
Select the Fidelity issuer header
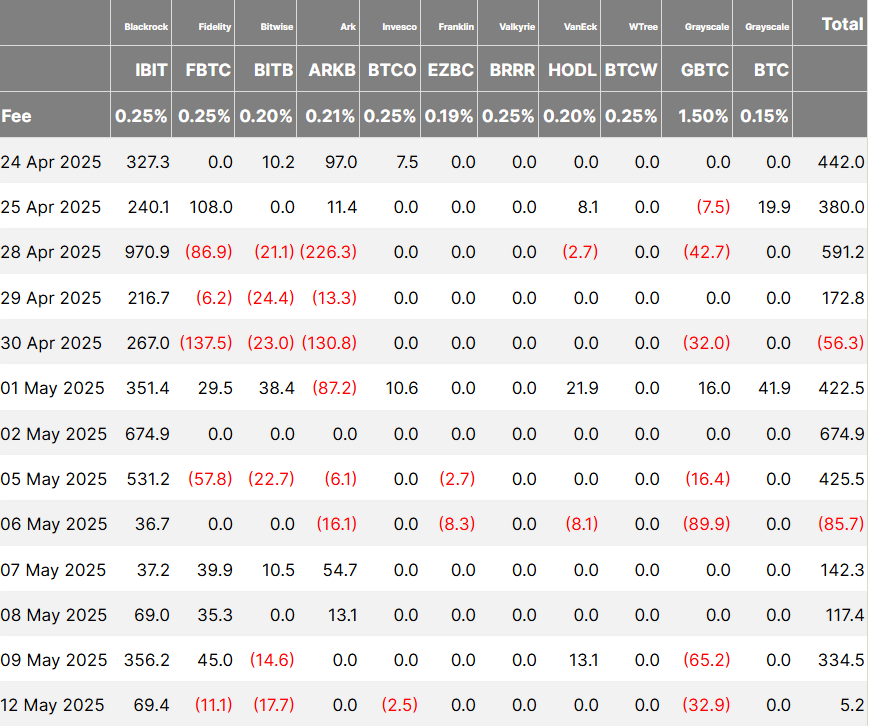pyautogui.click(x=214, y=27)
